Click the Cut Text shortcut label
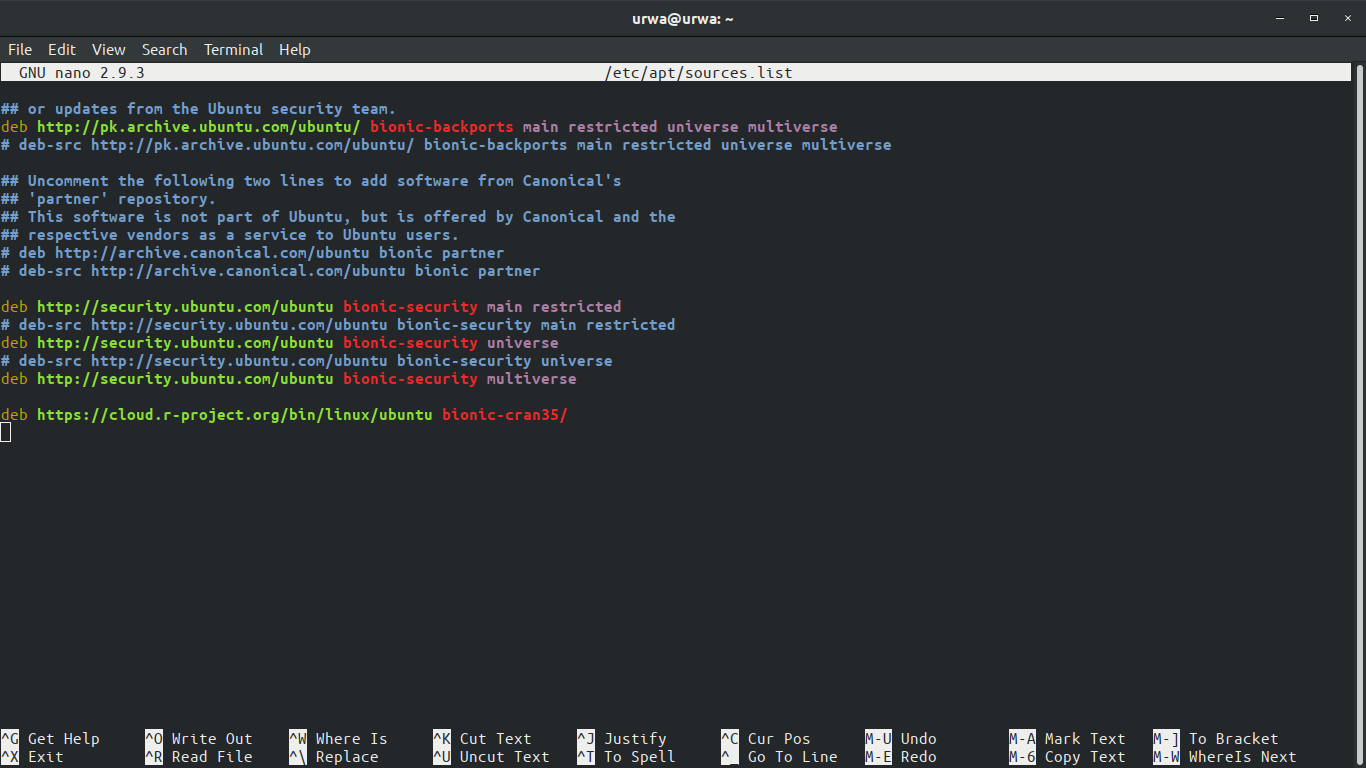The height and width of the screenshot is (768, 1366). [495, 739]
